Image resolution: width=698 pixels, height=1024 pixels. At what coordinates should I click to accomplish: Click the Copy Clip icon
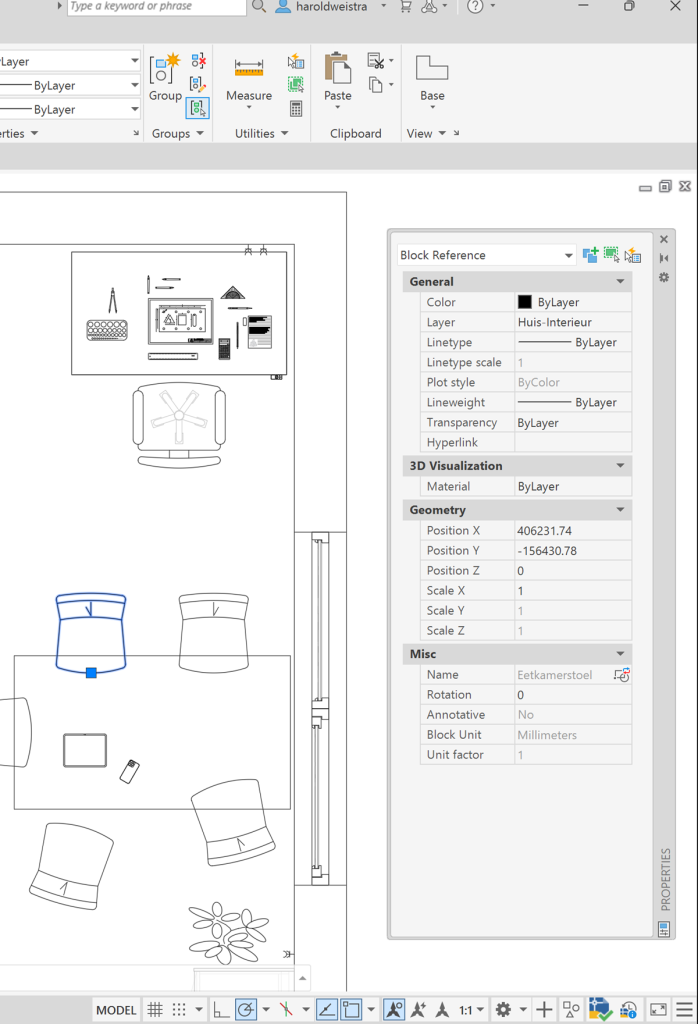375,84
